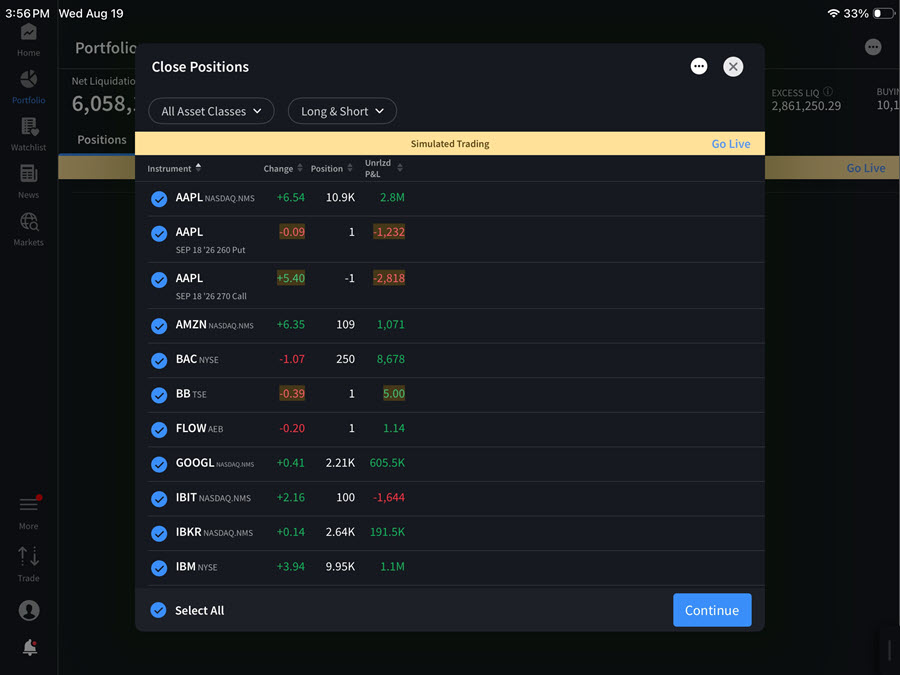Open the All Asset Classes dropdown

point(211,111)
